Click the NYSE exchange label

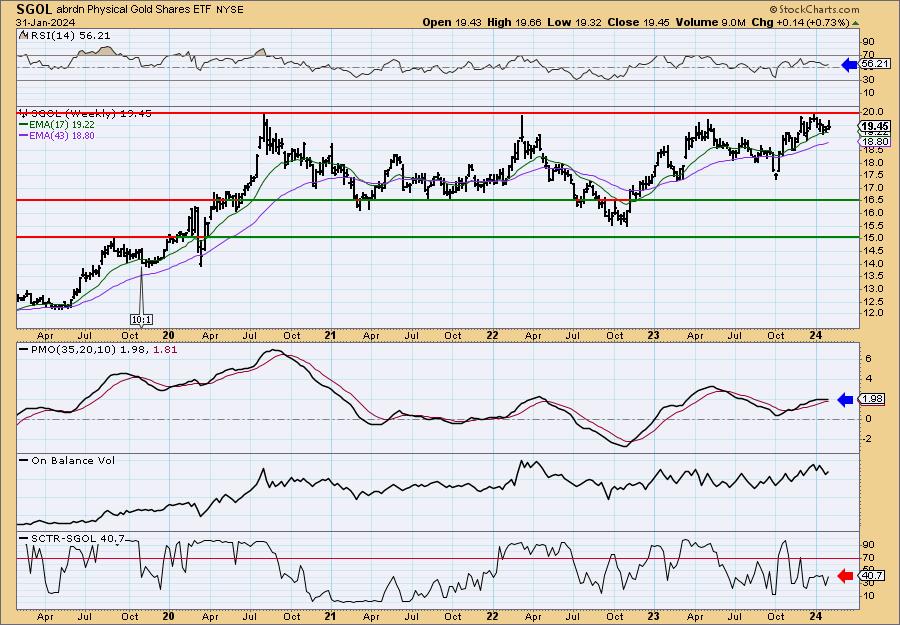click(x=230, y=10)
